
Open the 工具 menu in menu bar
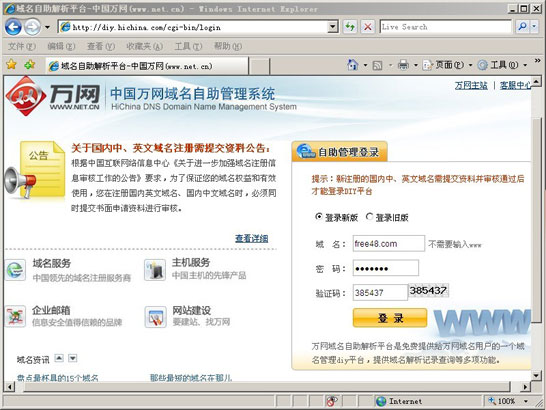coord(188,46)
